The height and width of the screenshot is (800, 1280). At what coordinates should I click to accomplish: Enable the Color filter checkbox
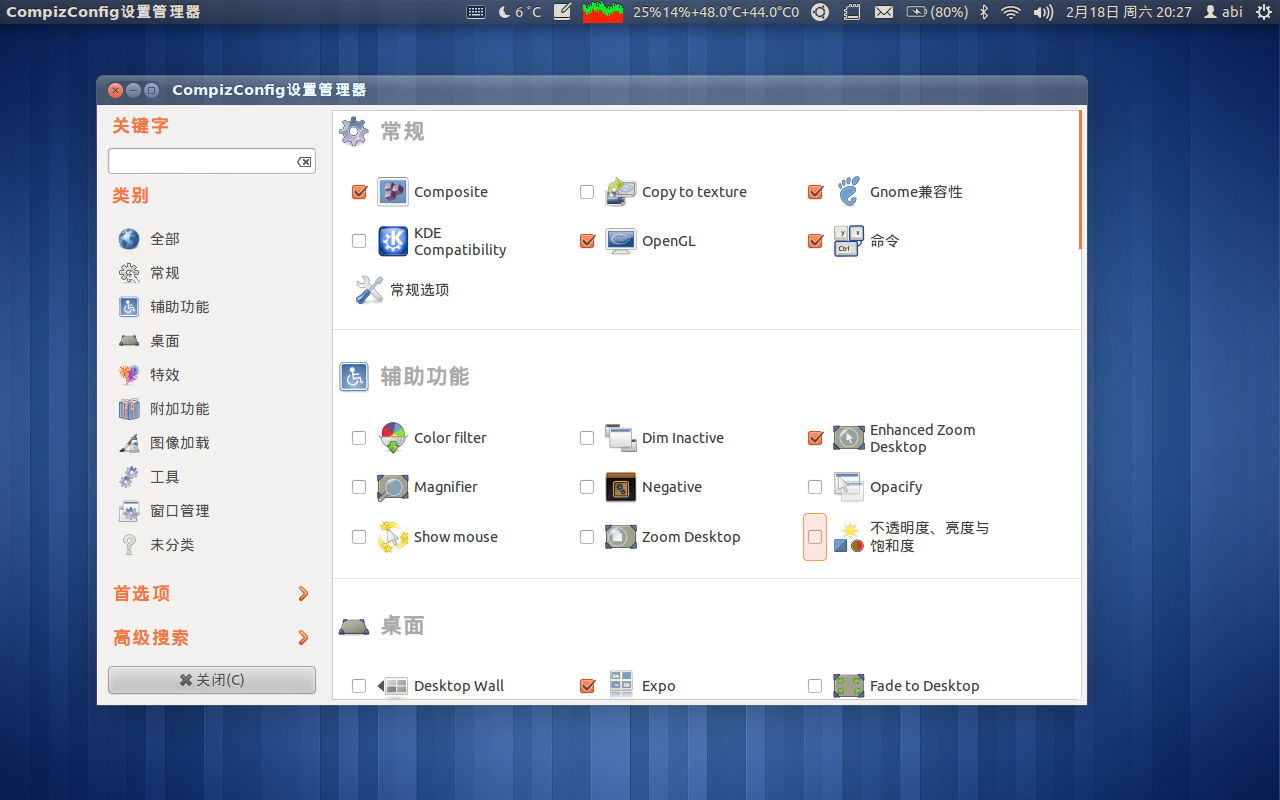click(359, 438)
